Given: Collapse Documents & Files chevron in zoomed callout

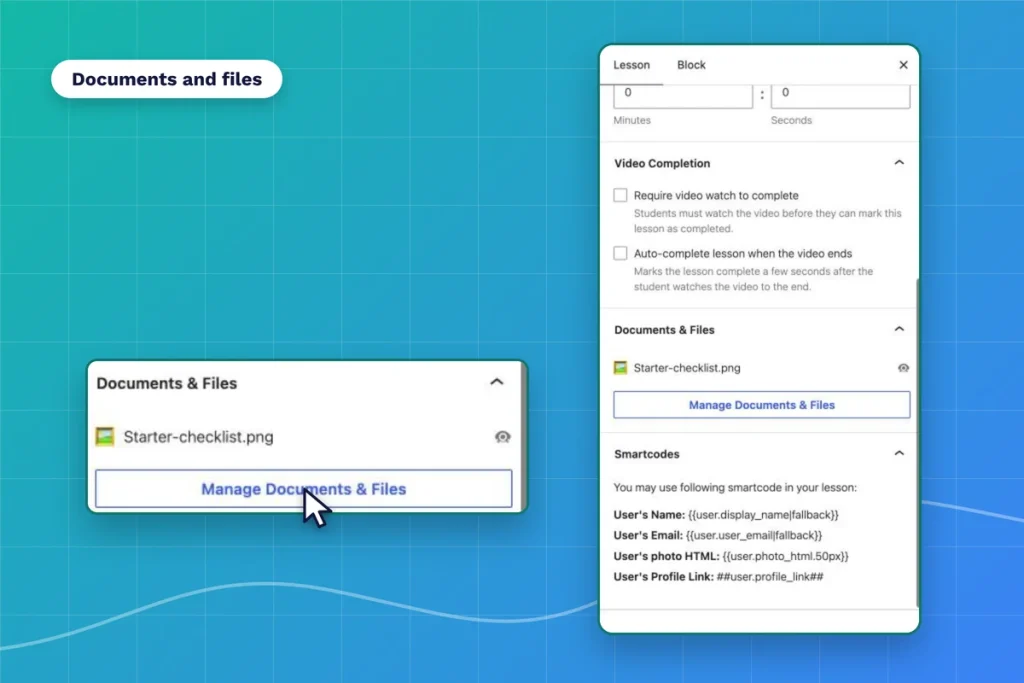Looking at the screenshot, I should pyautogui.click(x=497, y=382).
